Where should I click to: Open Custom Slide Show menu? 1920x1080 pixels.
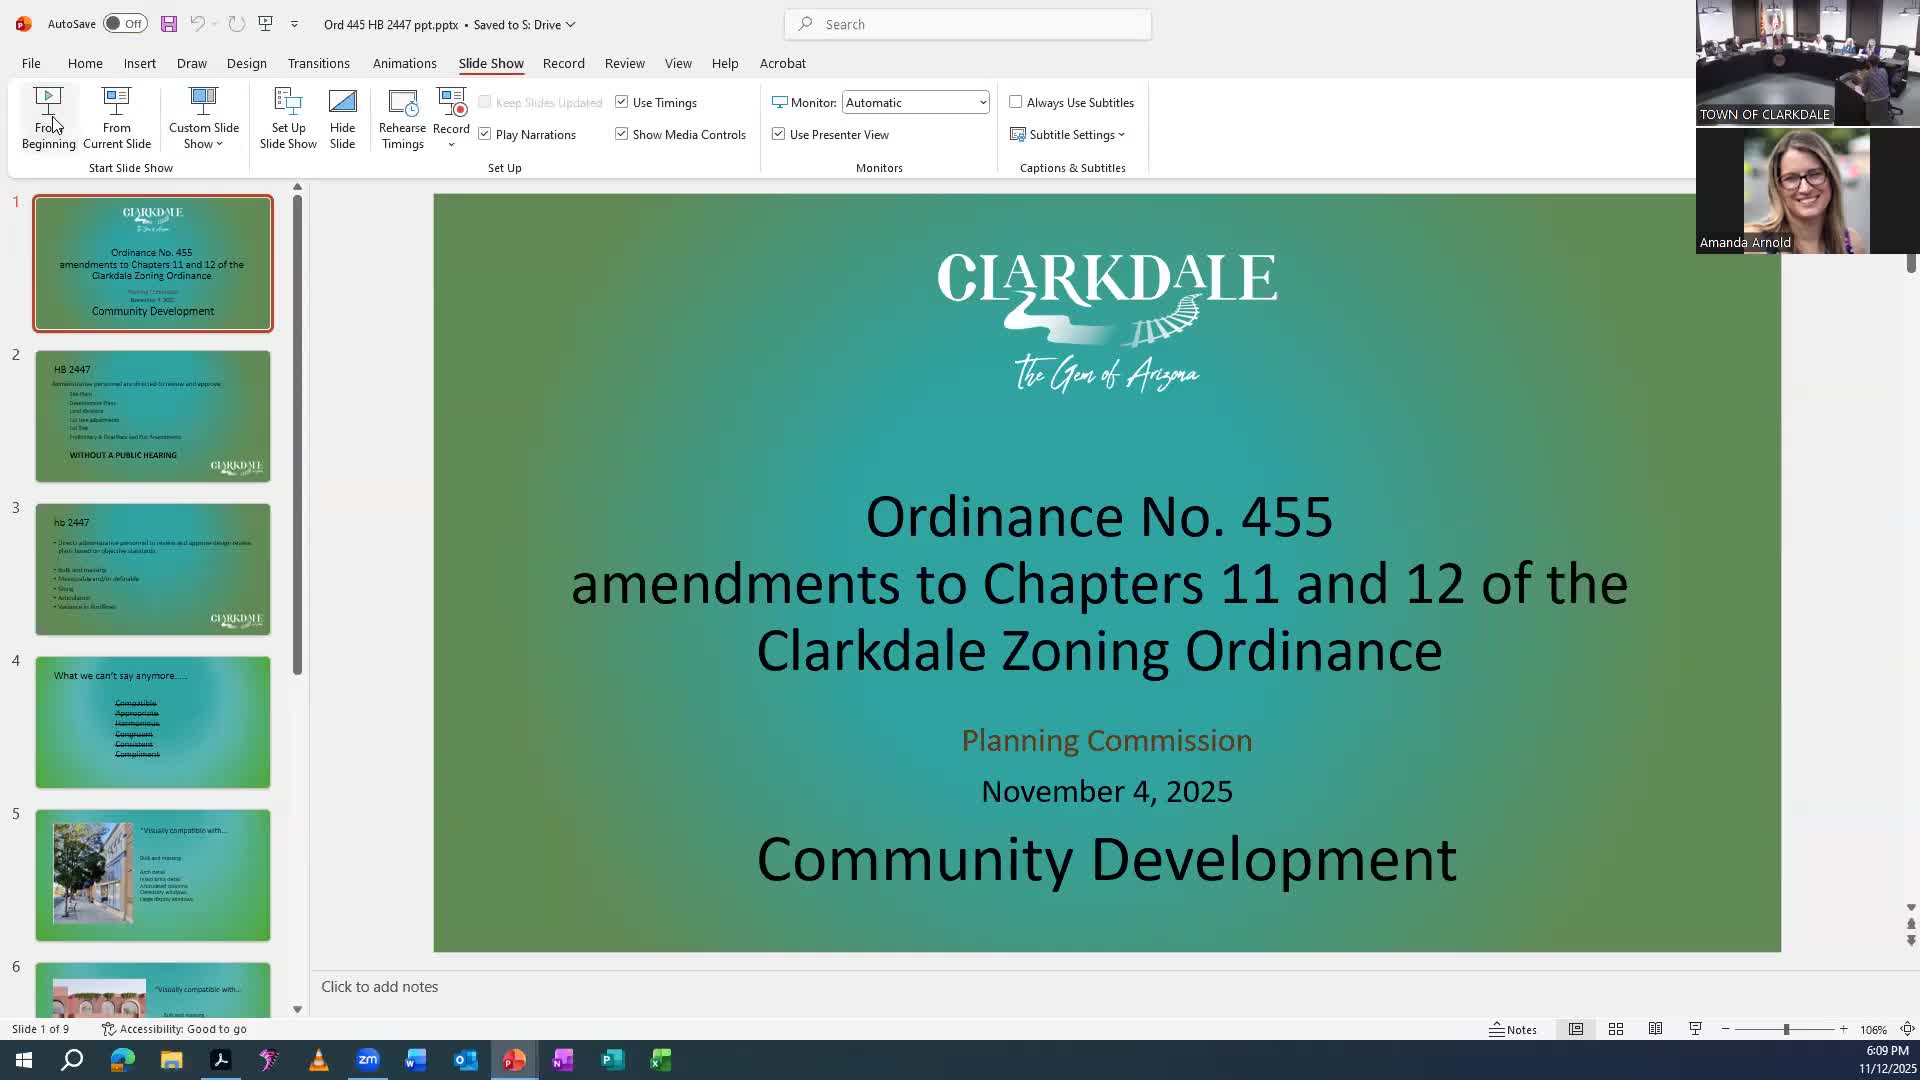coord(203,117)
